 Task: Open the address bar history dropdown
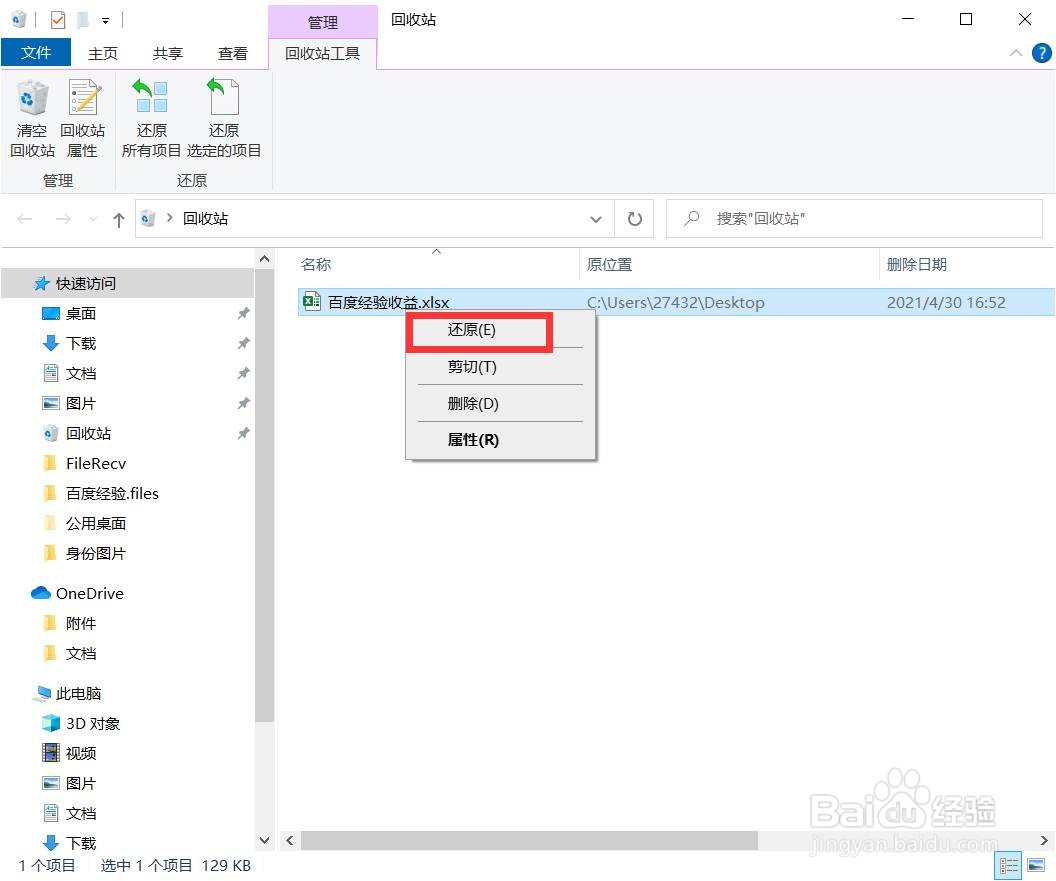597,219
